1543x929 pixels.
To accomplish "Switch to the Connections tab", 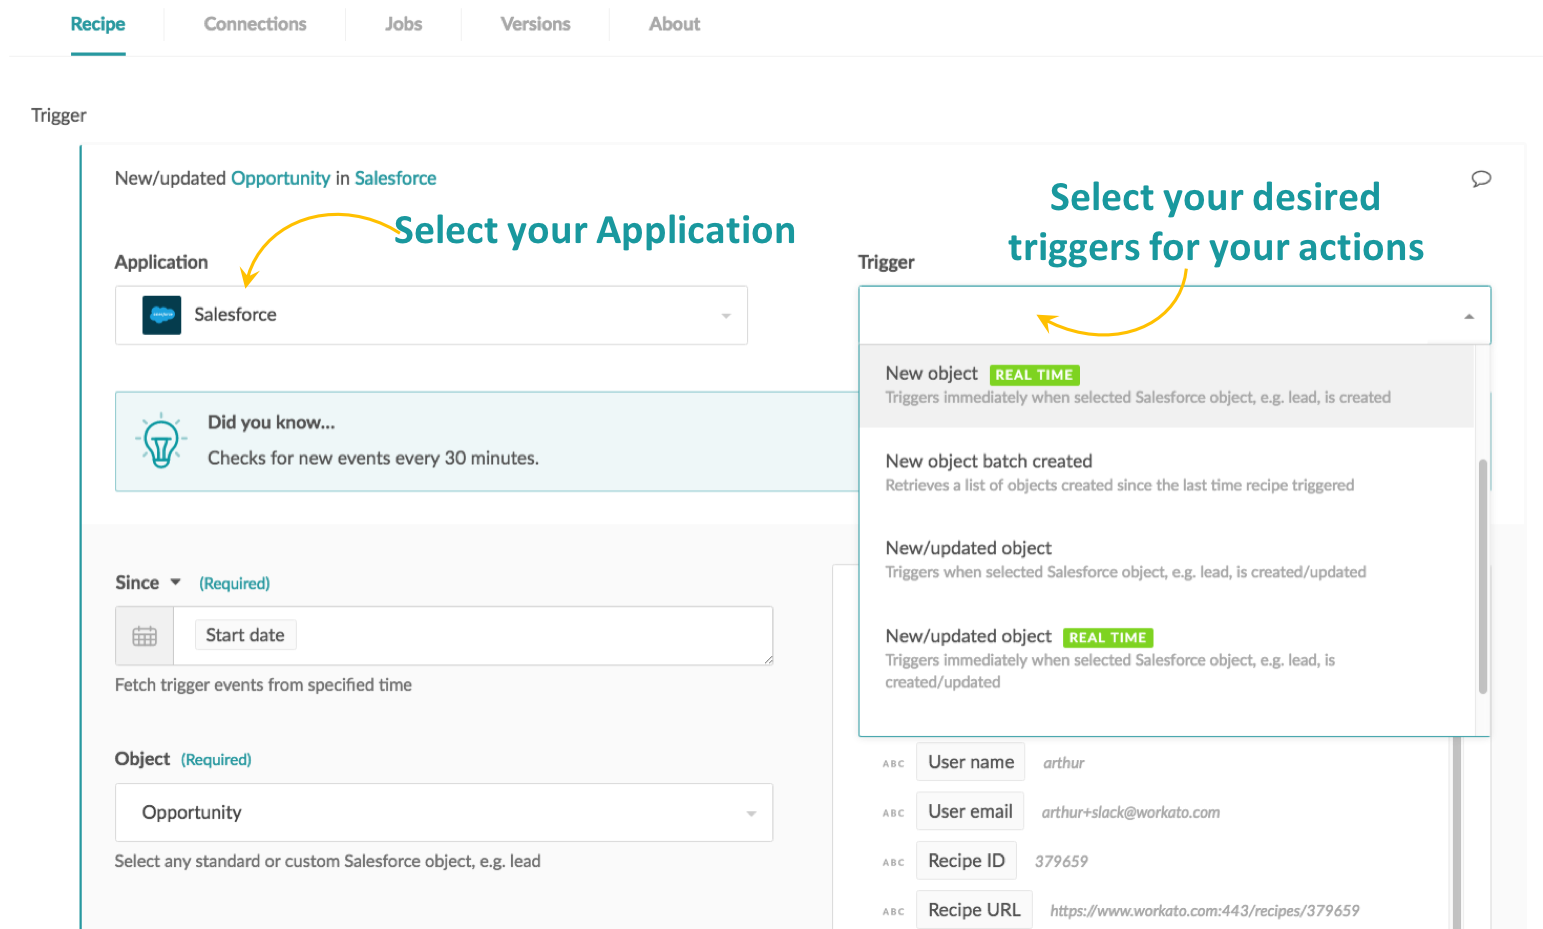I will 255,23.
